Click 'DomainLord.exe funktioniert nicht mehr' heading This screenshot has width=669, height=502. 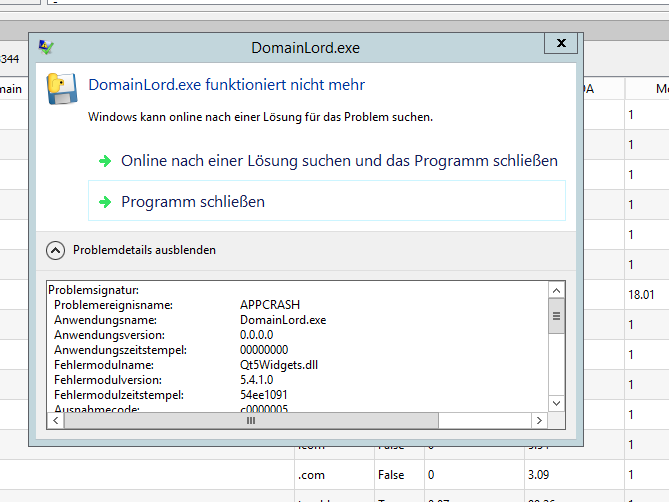(x=227, y=85)
